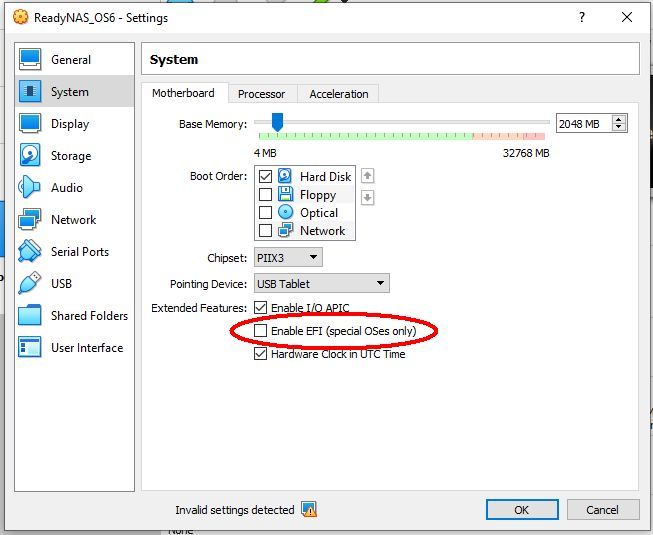Screen dimensions: 653x535
Task: Increase base memory with up stepper arrow
Action: point(619,119)
